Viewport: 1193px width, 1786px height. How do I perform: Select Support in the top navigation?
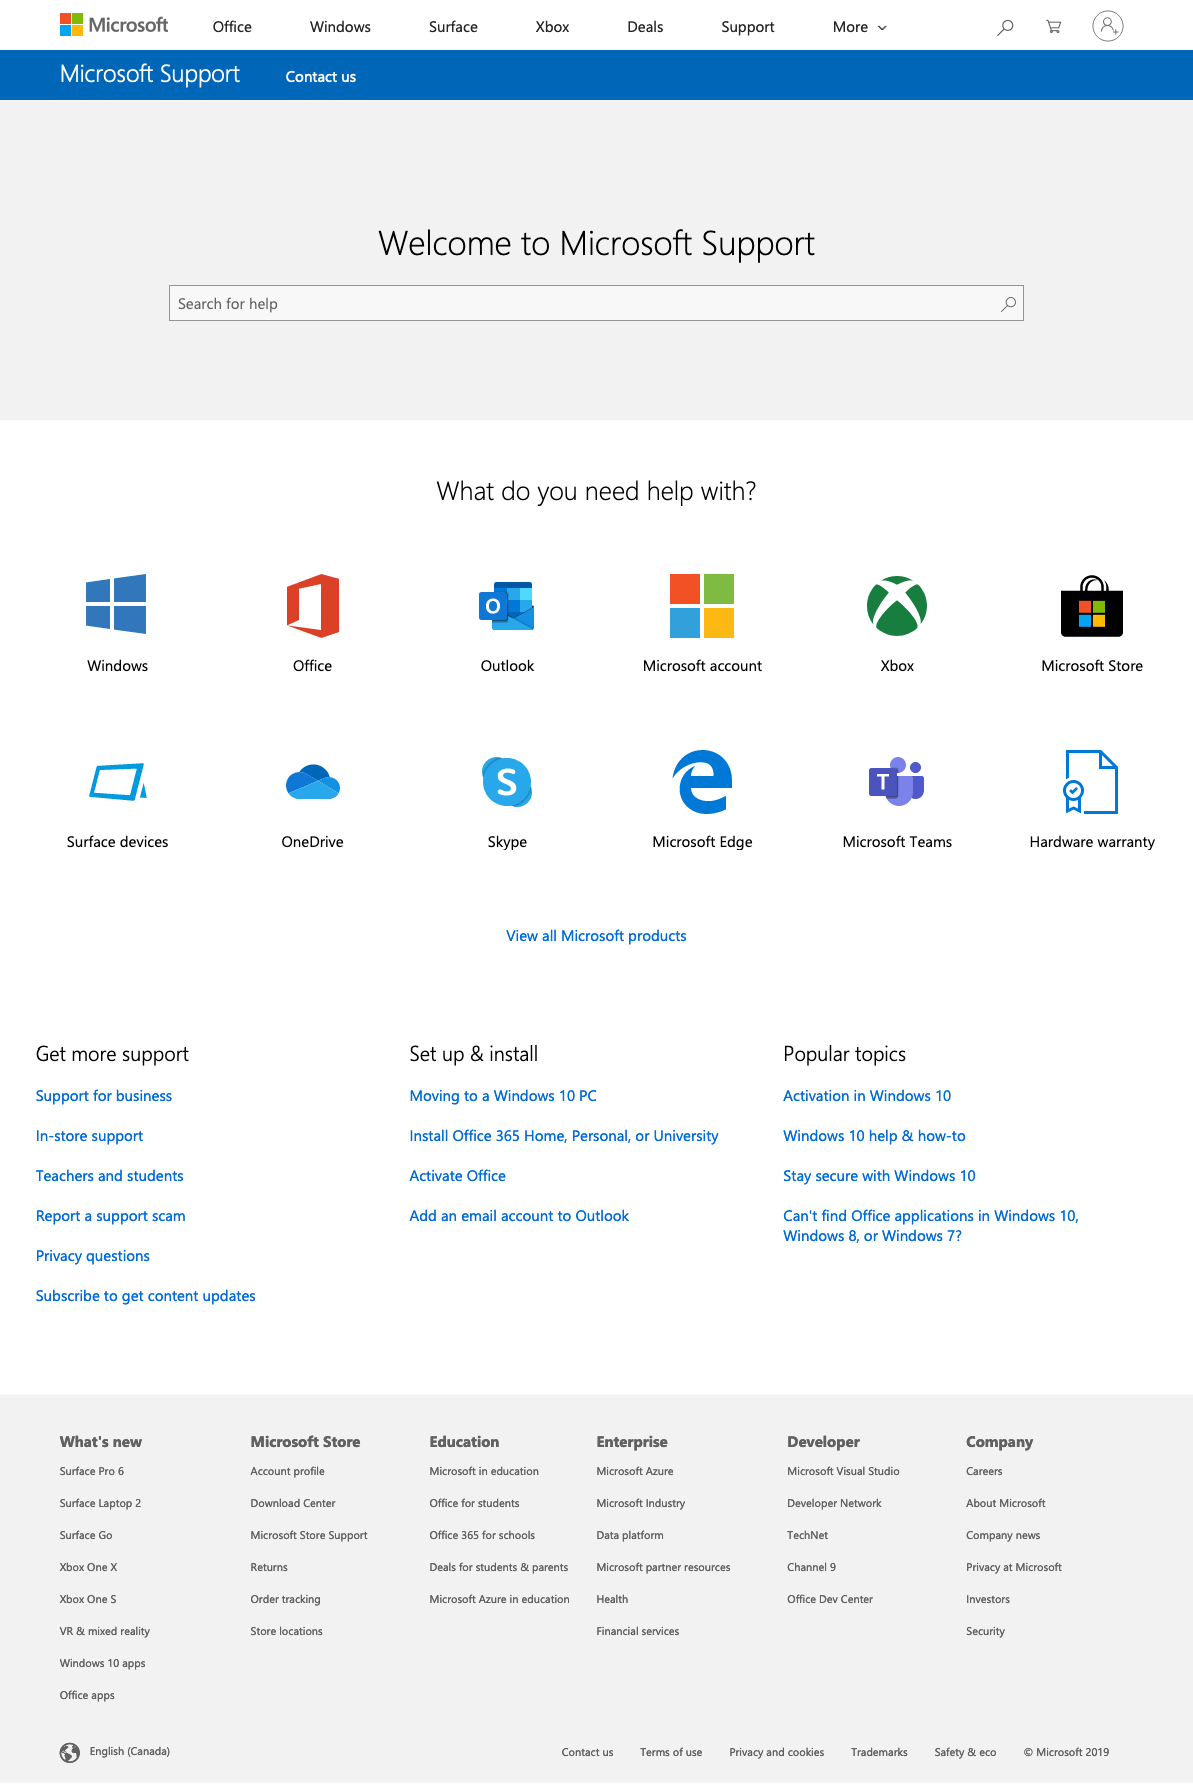click(748, 27)
